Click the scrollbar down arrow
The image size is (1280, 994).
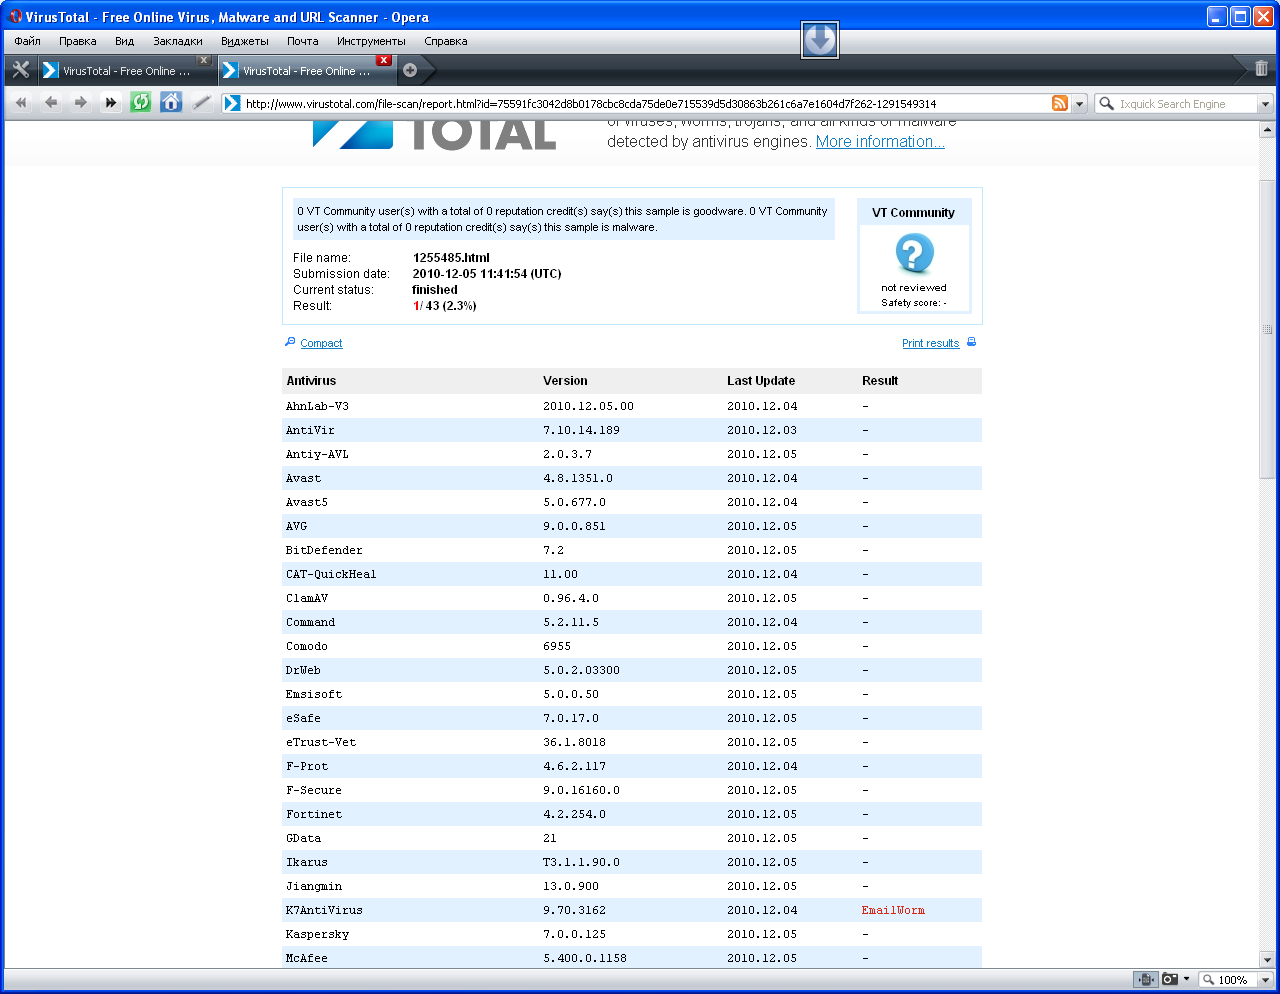1267,960
